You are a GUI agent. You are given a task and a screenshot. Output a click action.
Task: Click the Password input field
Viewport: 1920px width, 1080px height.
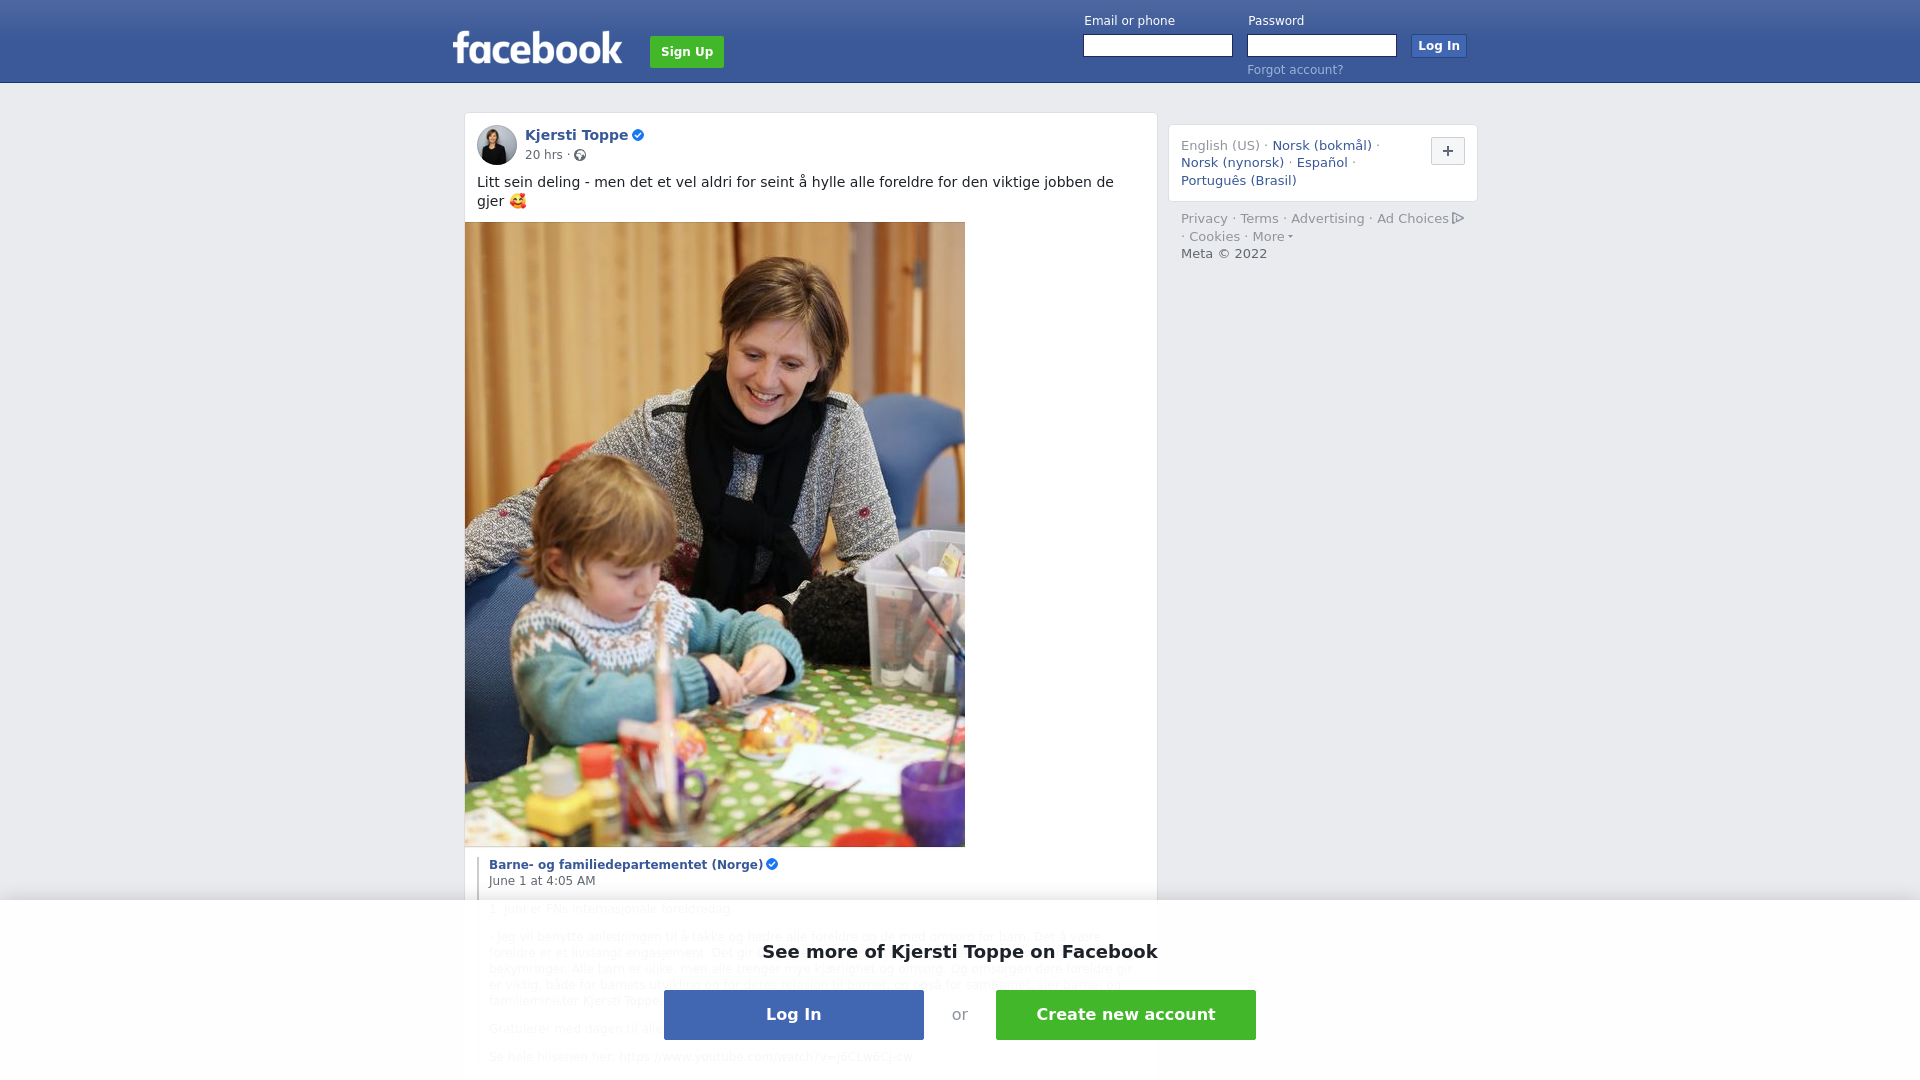[x=1322, y=46]
